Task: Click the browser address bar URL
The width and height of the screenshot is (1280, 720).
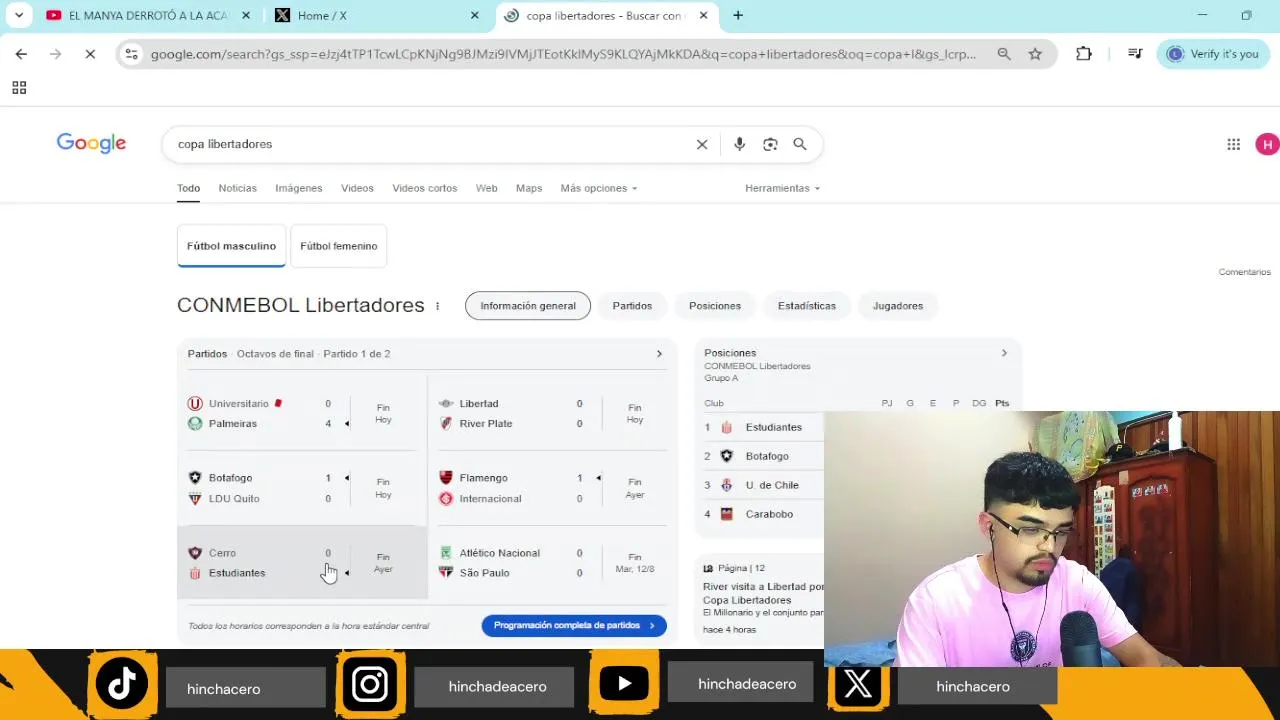Action: tap(563, 54)
